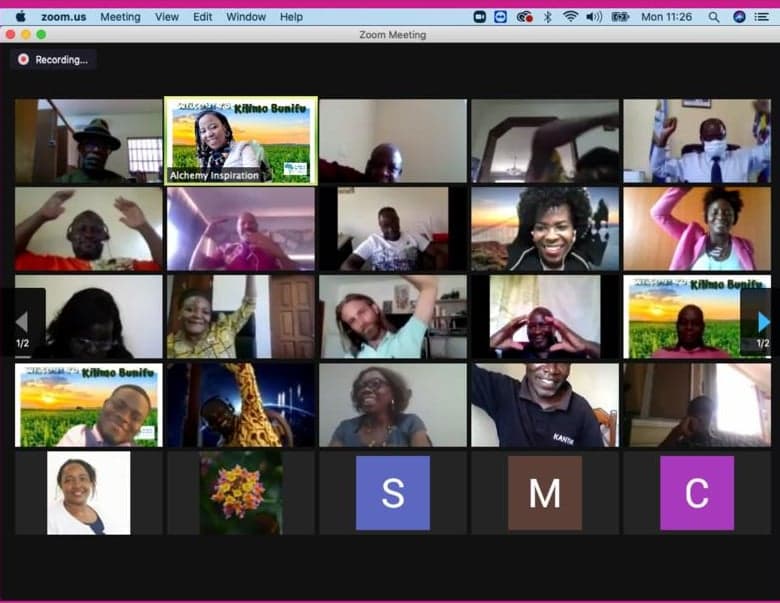Click the Zoom camera menu bar icon
This screenshot has width=780, height=603.
(480, 17)
